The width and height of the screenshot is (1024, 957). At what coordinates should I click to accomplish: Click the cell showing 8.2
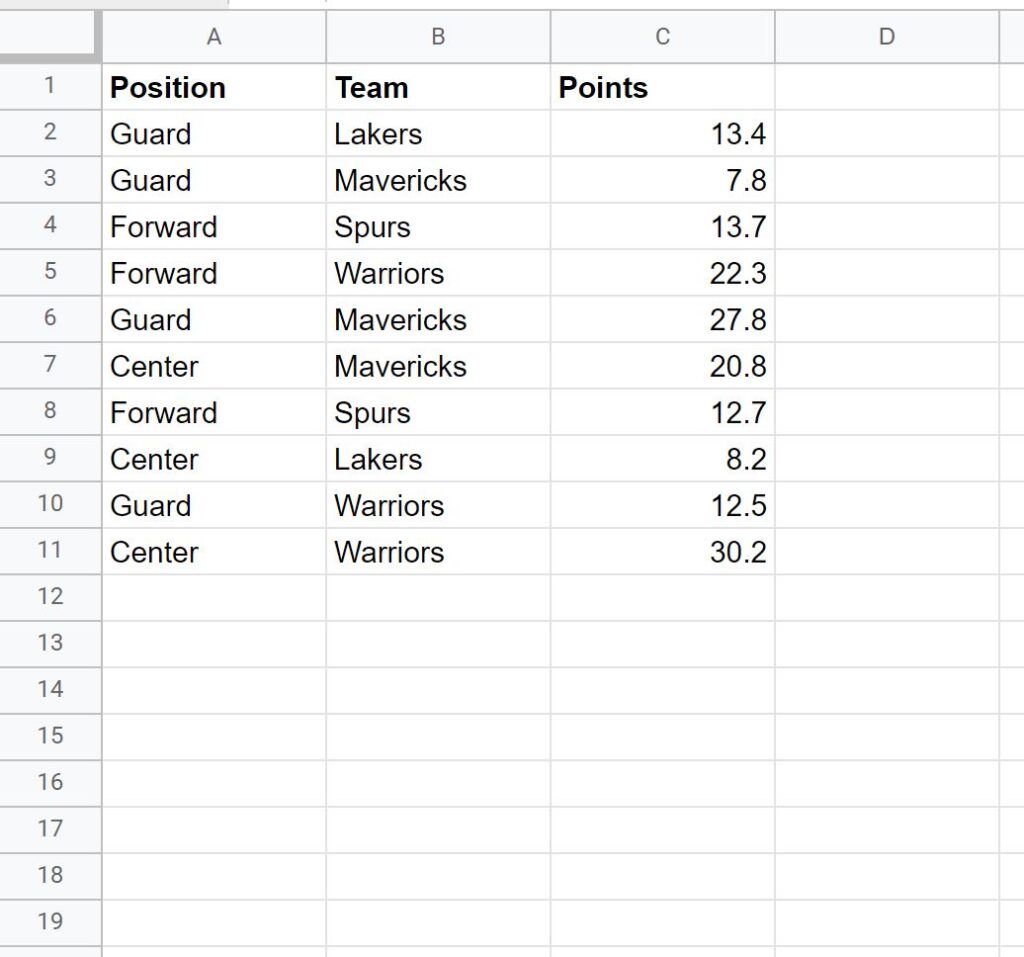point(662,459)
